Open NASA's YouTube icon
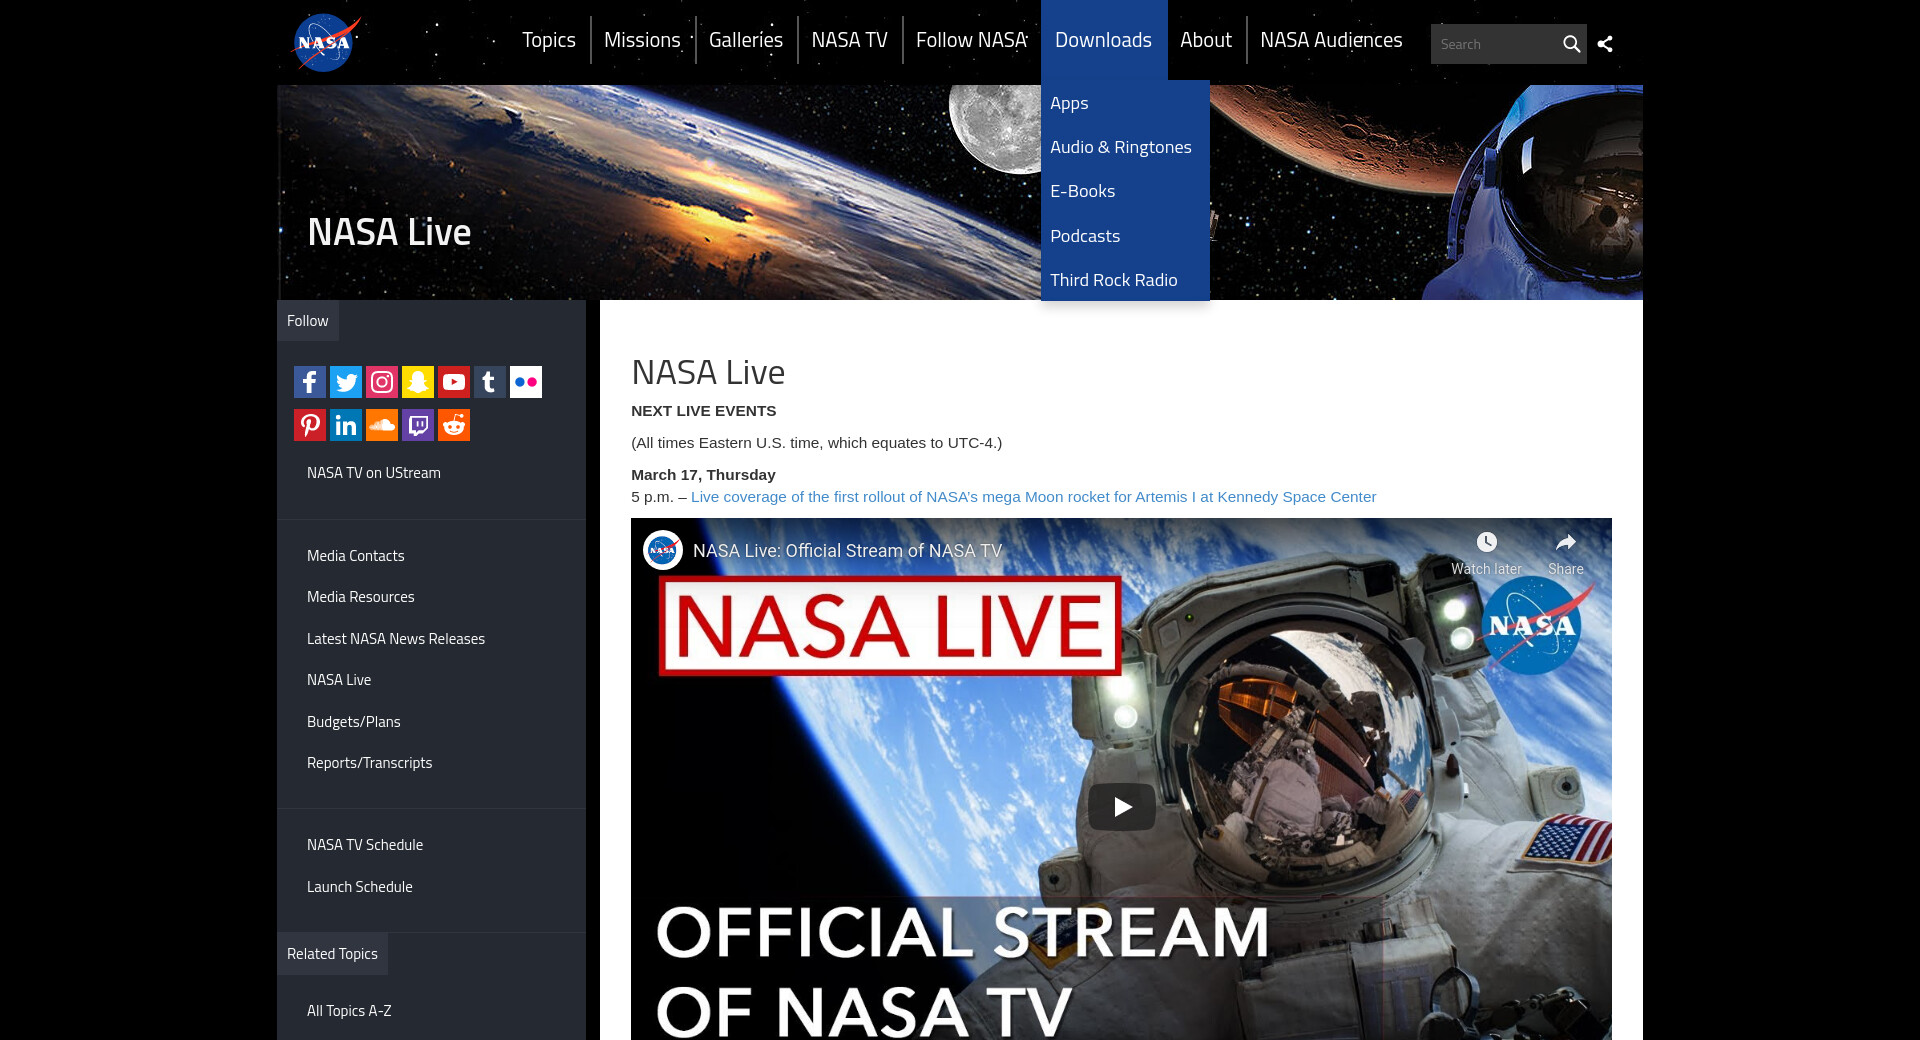 click(454, 382)
